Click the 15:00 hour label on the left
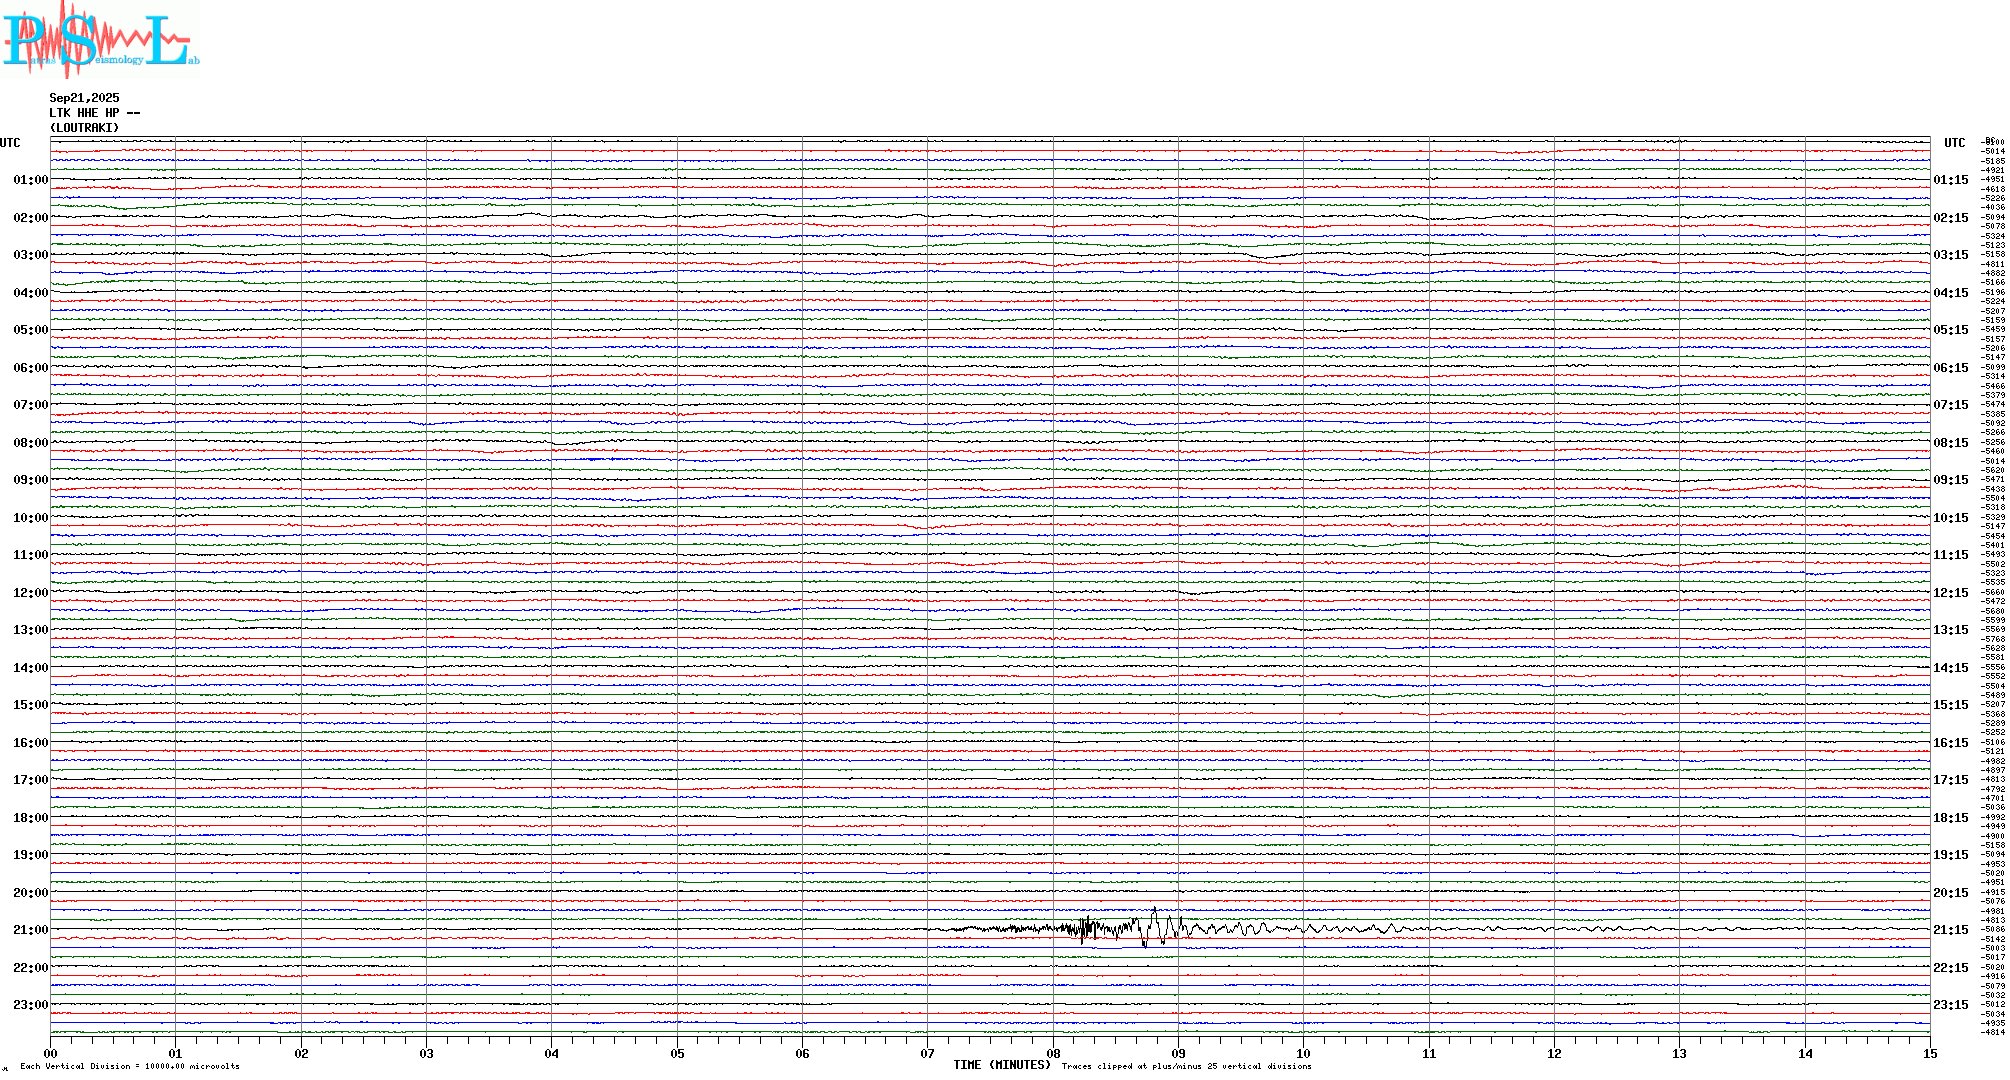This screenshot has width=2010, height=1080. click(x=31, y=705)
